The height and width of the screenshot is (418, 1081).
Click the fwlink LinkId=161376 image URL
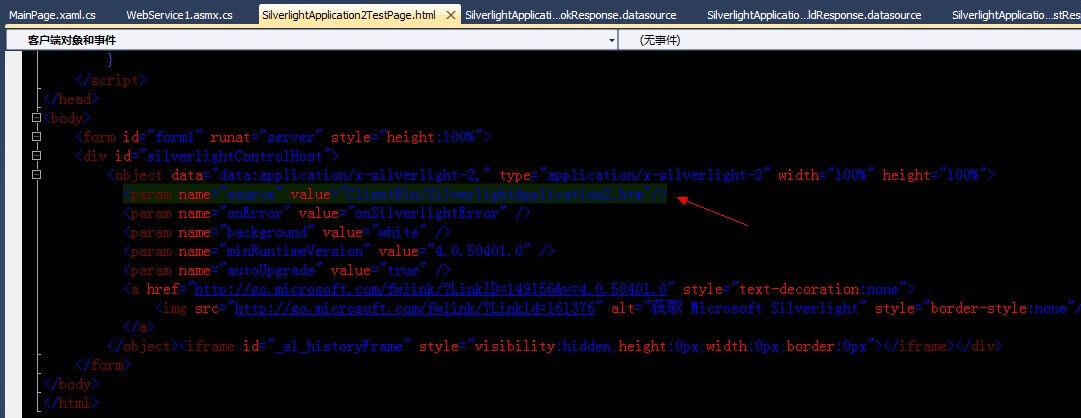point(414,308)
